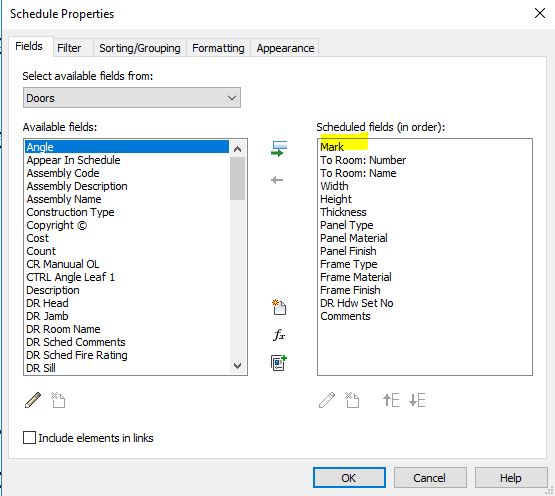Select Assembly Code field
Viewport: 555px width, 496px height.
pos(127,173)
